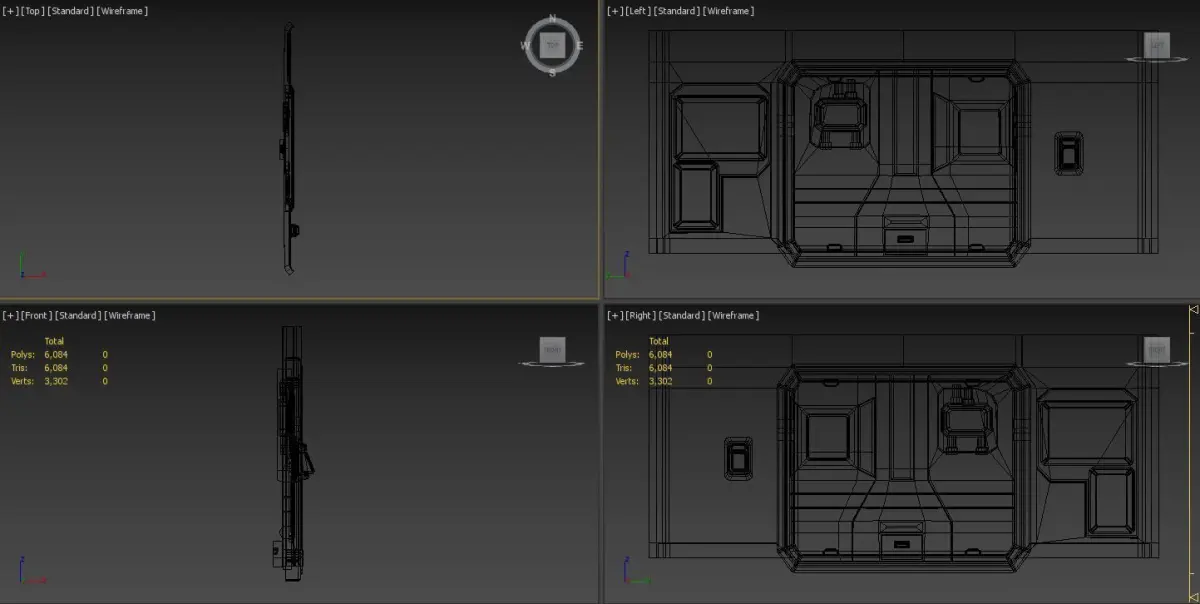This screenshot has width=1200, height=604.
Task: Open the [Standard] menu in Front viewport
Action: (x=78, y=315)
